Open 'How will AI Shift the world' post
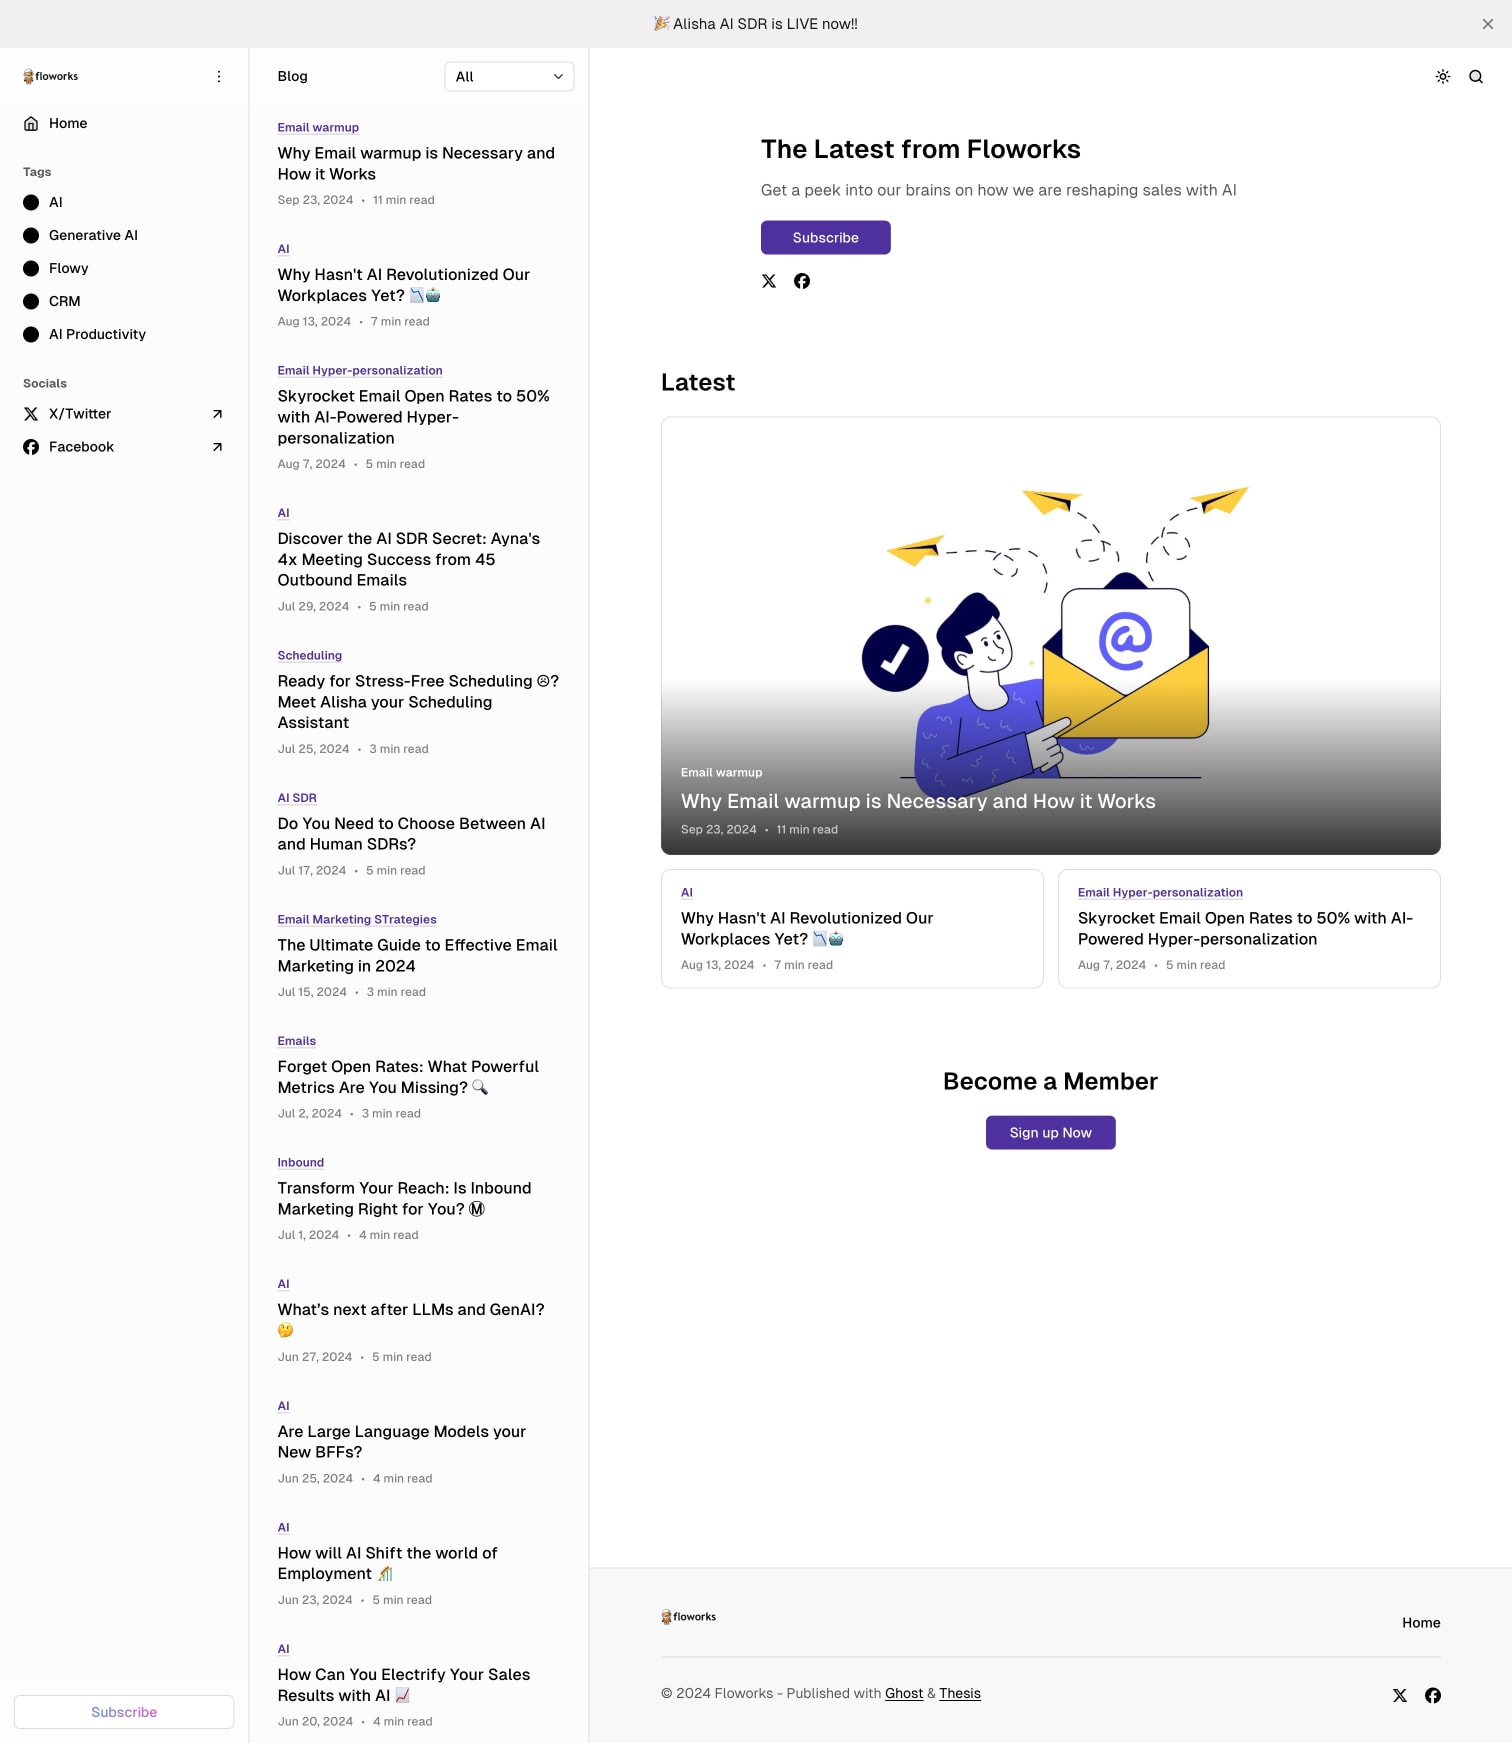This screenshot has width=1512, height=1743. 388,1563
